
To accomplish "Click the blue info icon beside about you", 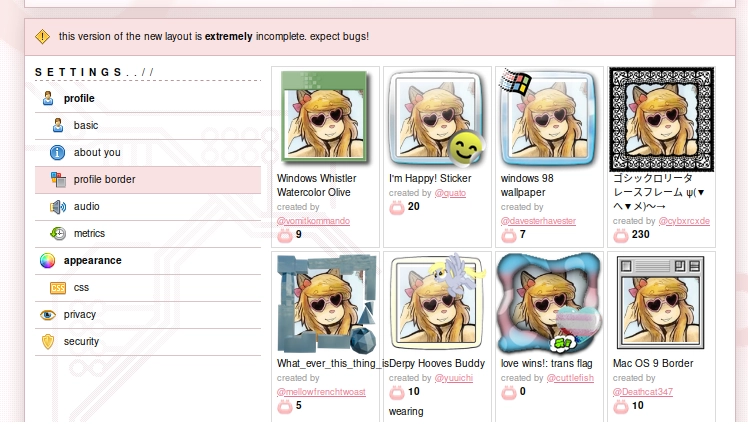I will pyautogui.click(x=57, y=152).
